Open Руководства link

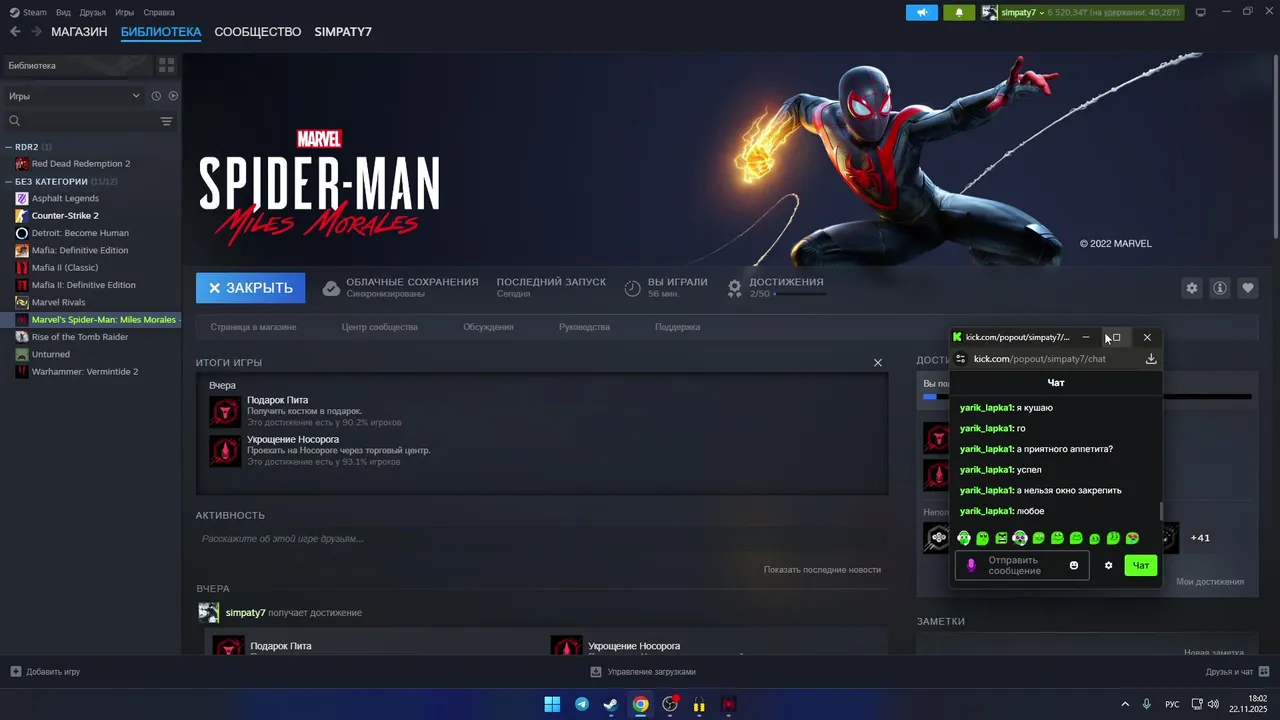point(584,327)
